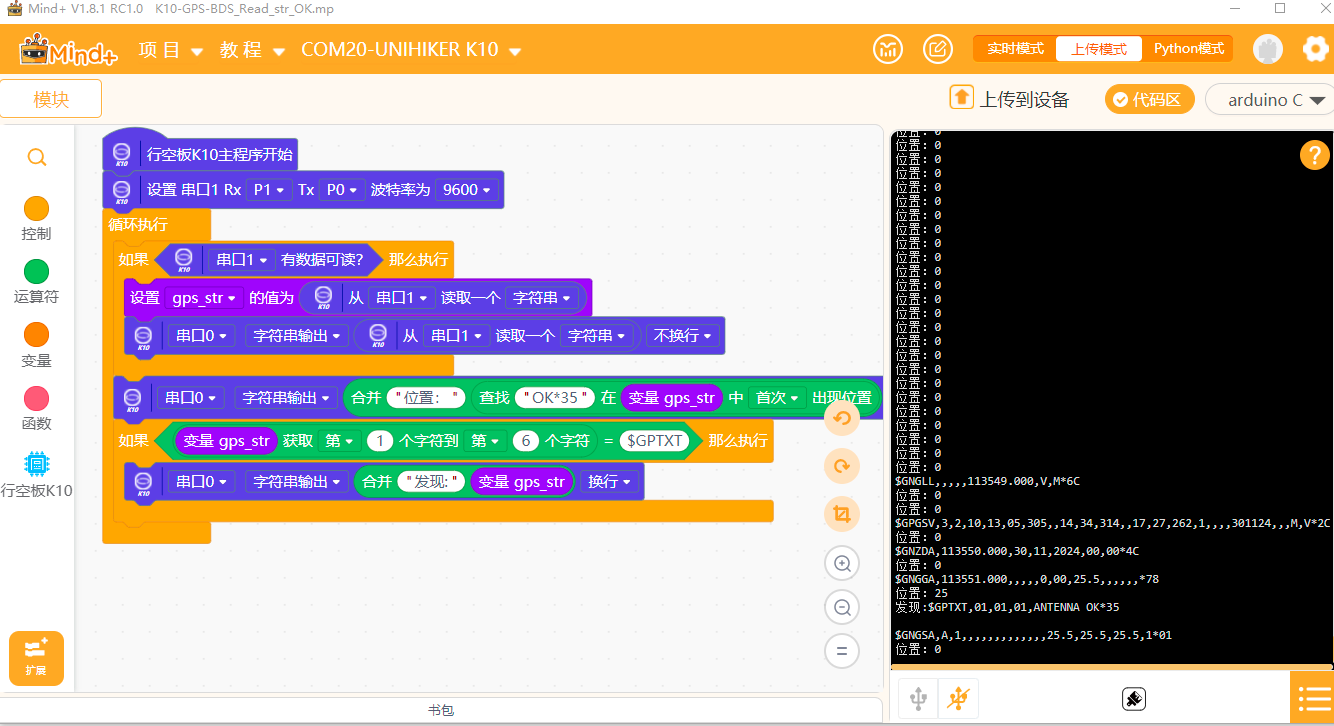
Task: Open the Tx pin P0 dropdown
Action: (342, 190)
